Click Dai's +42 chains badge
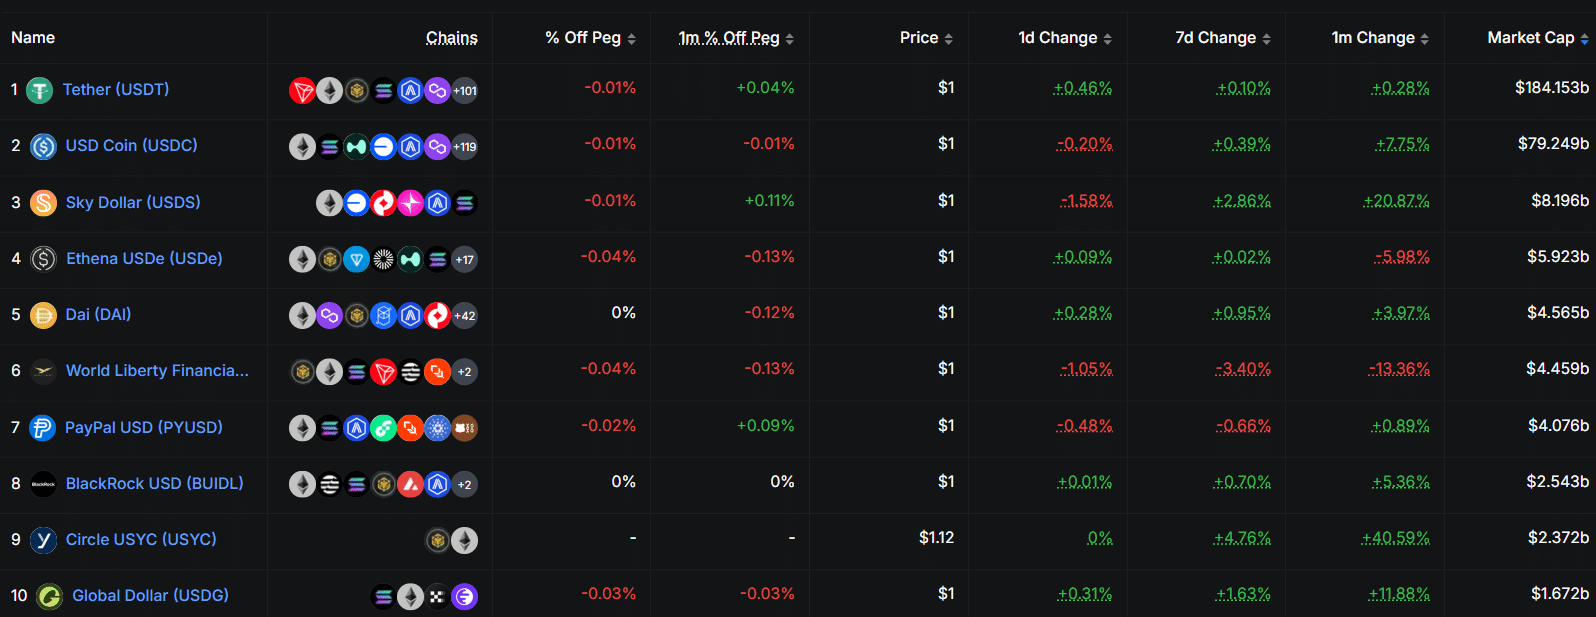 click(465, 316)
